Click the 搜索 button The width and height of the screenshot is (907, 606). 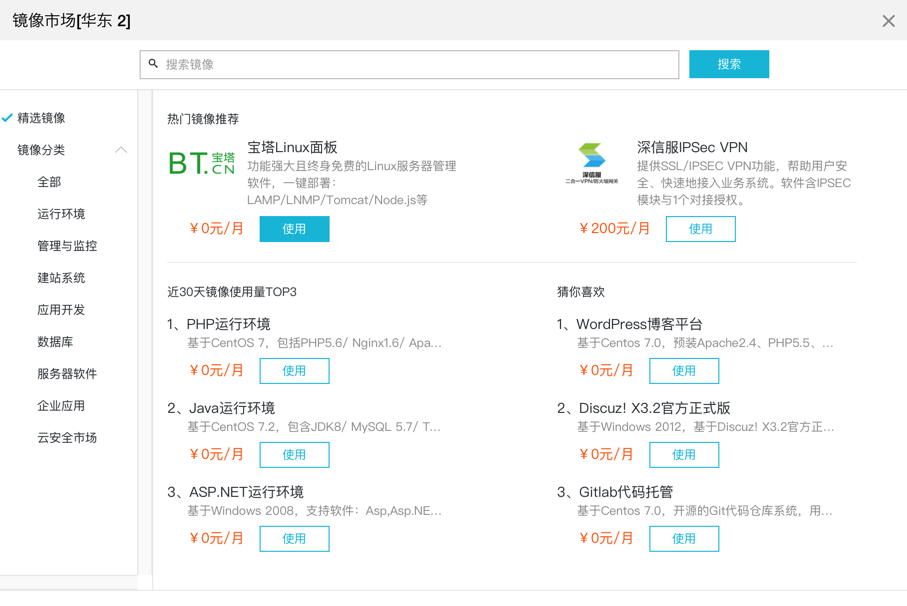(728, 64)
